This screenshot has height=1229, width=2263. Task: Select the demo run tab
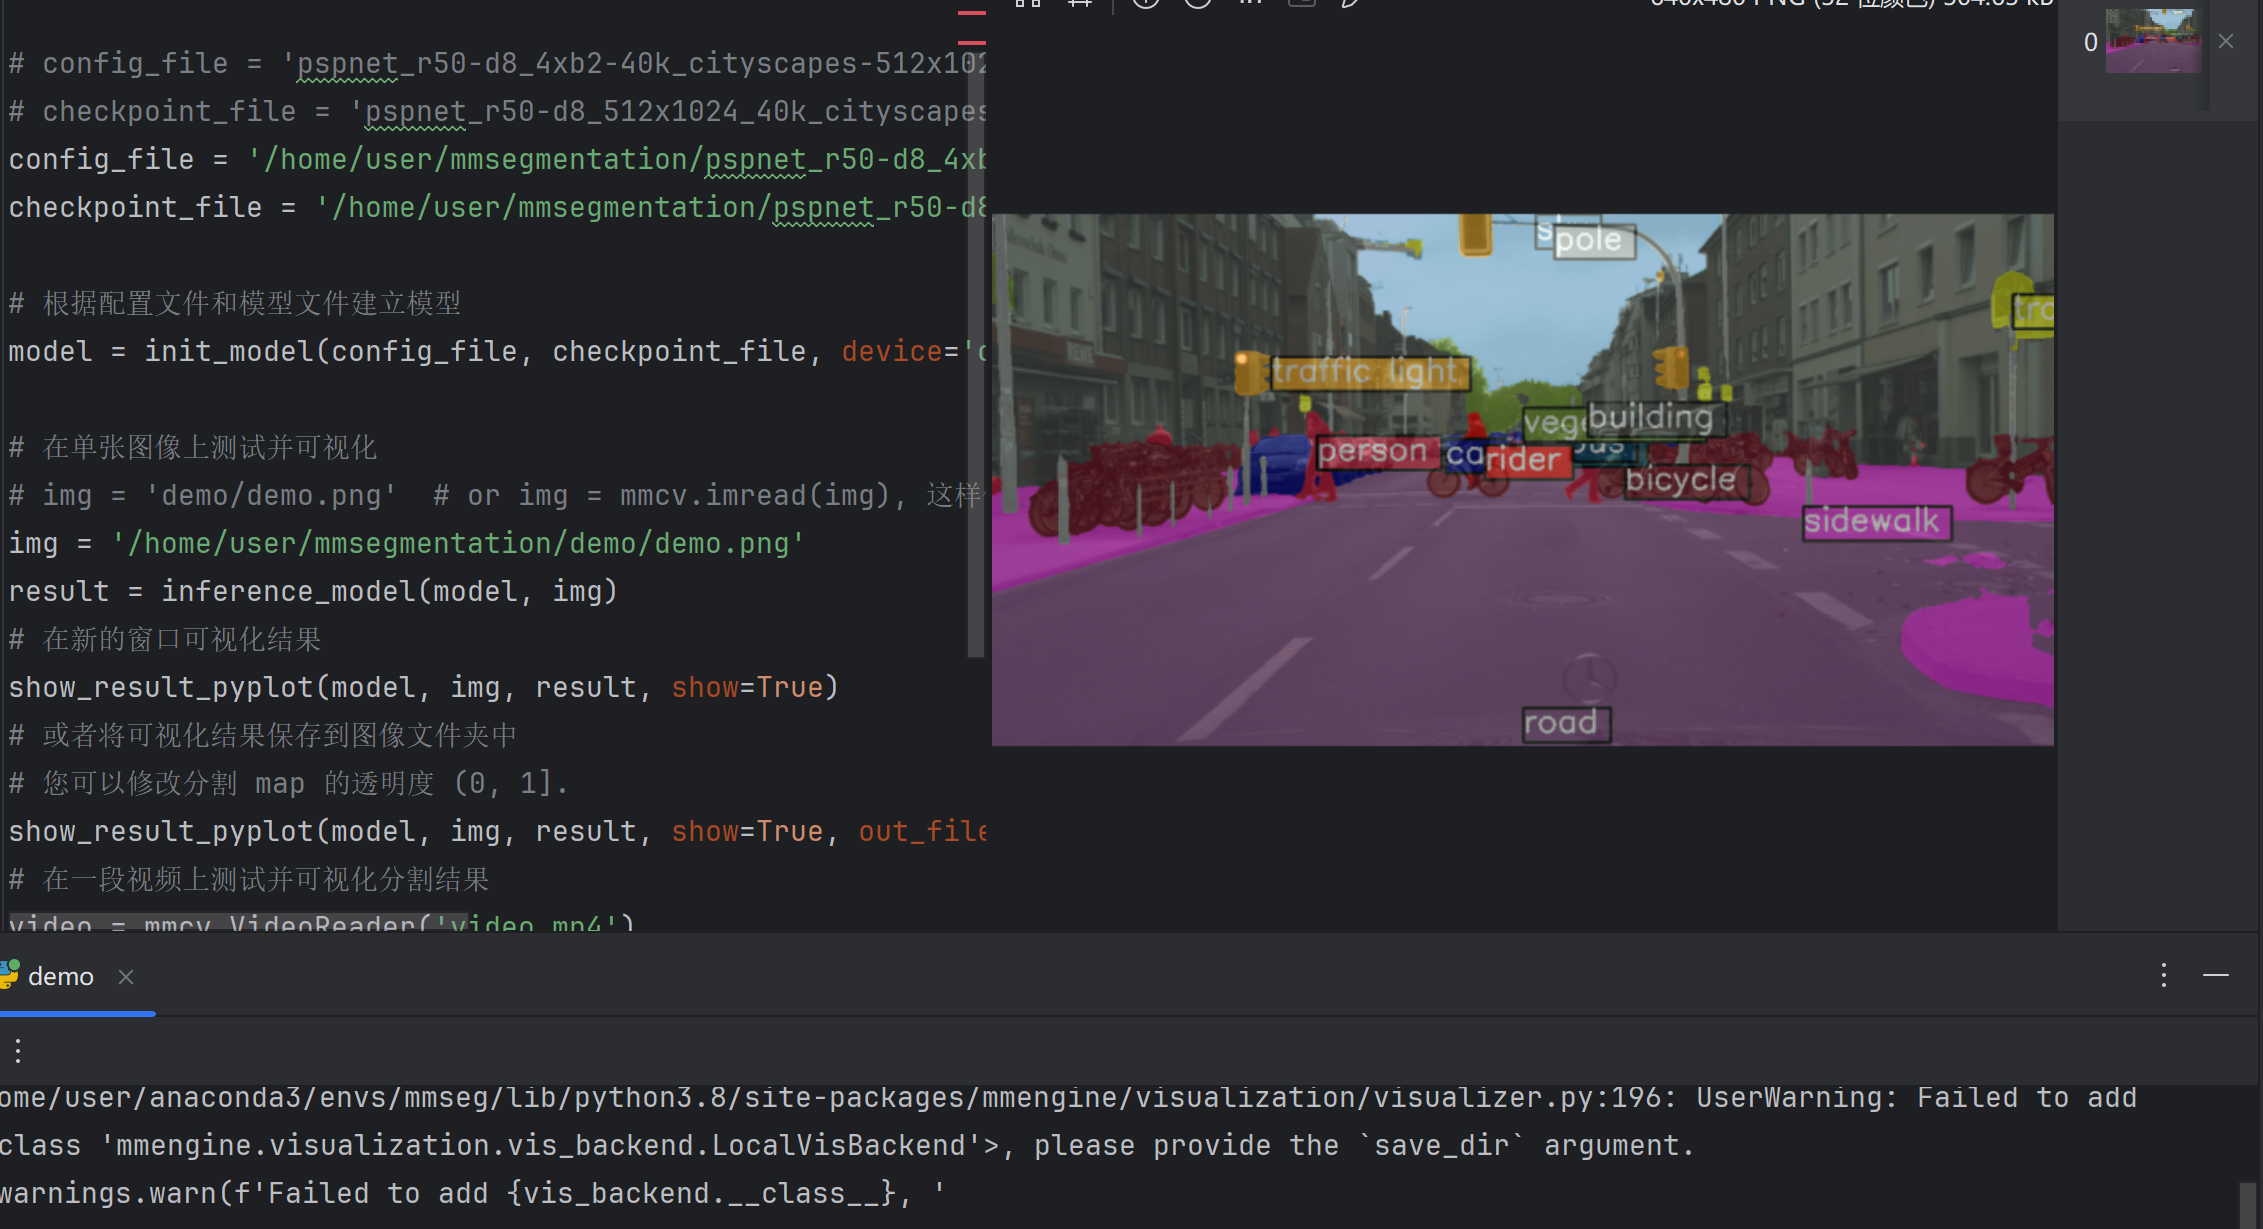click(x=61, y=977)
